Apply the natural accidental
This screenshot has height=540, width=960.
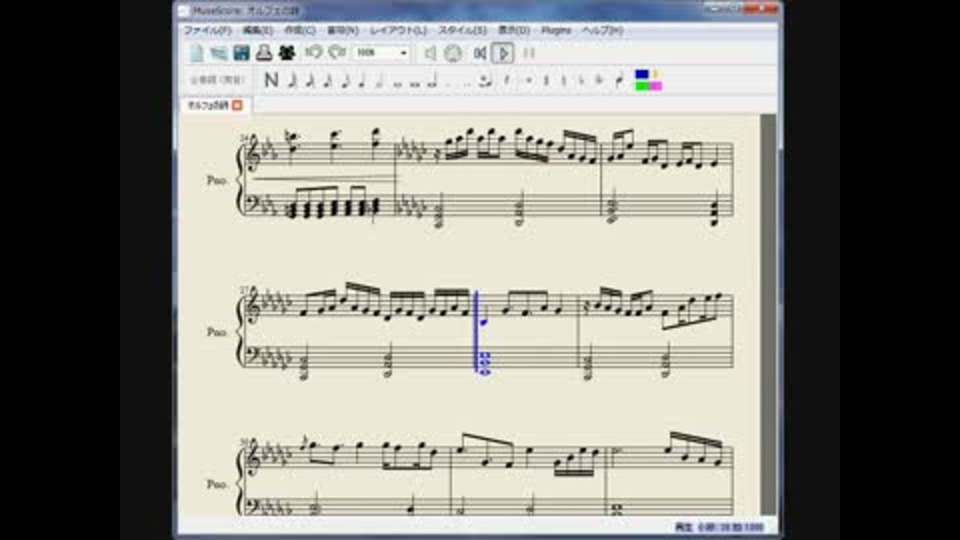pyautogui.click(x=564, y=80)
